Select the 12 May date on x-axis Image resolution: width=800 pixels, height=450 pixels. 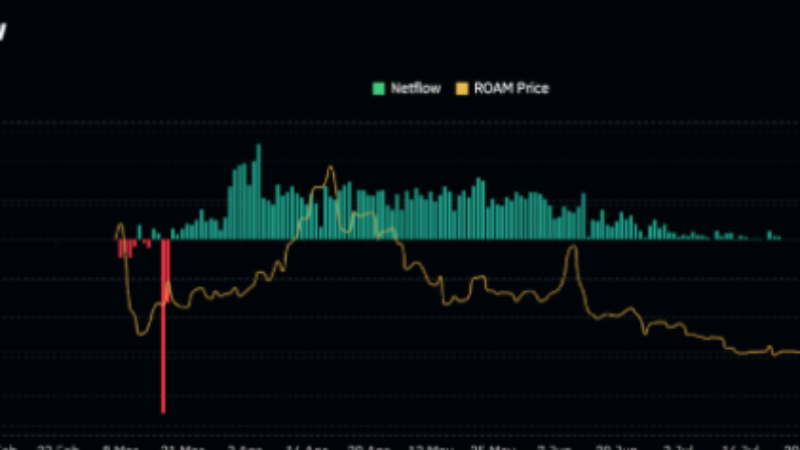pos(429,446)
